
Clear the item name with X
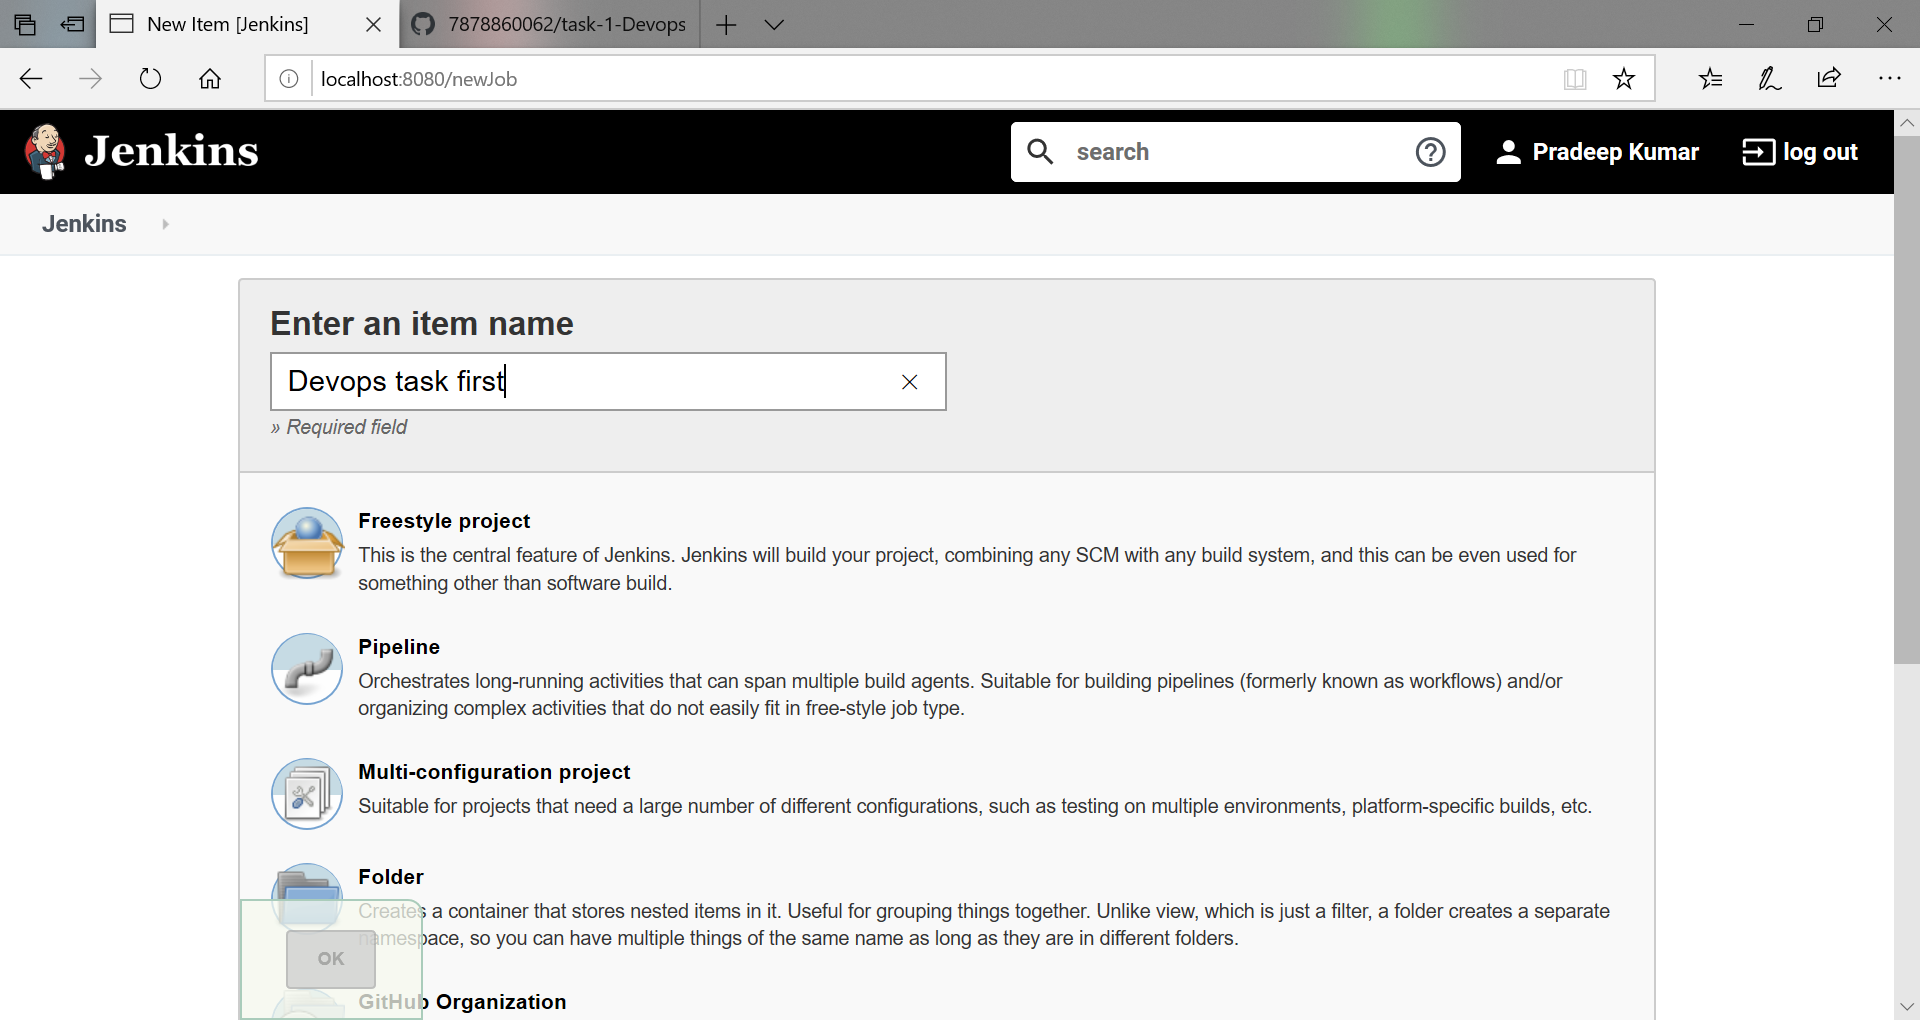909,382
